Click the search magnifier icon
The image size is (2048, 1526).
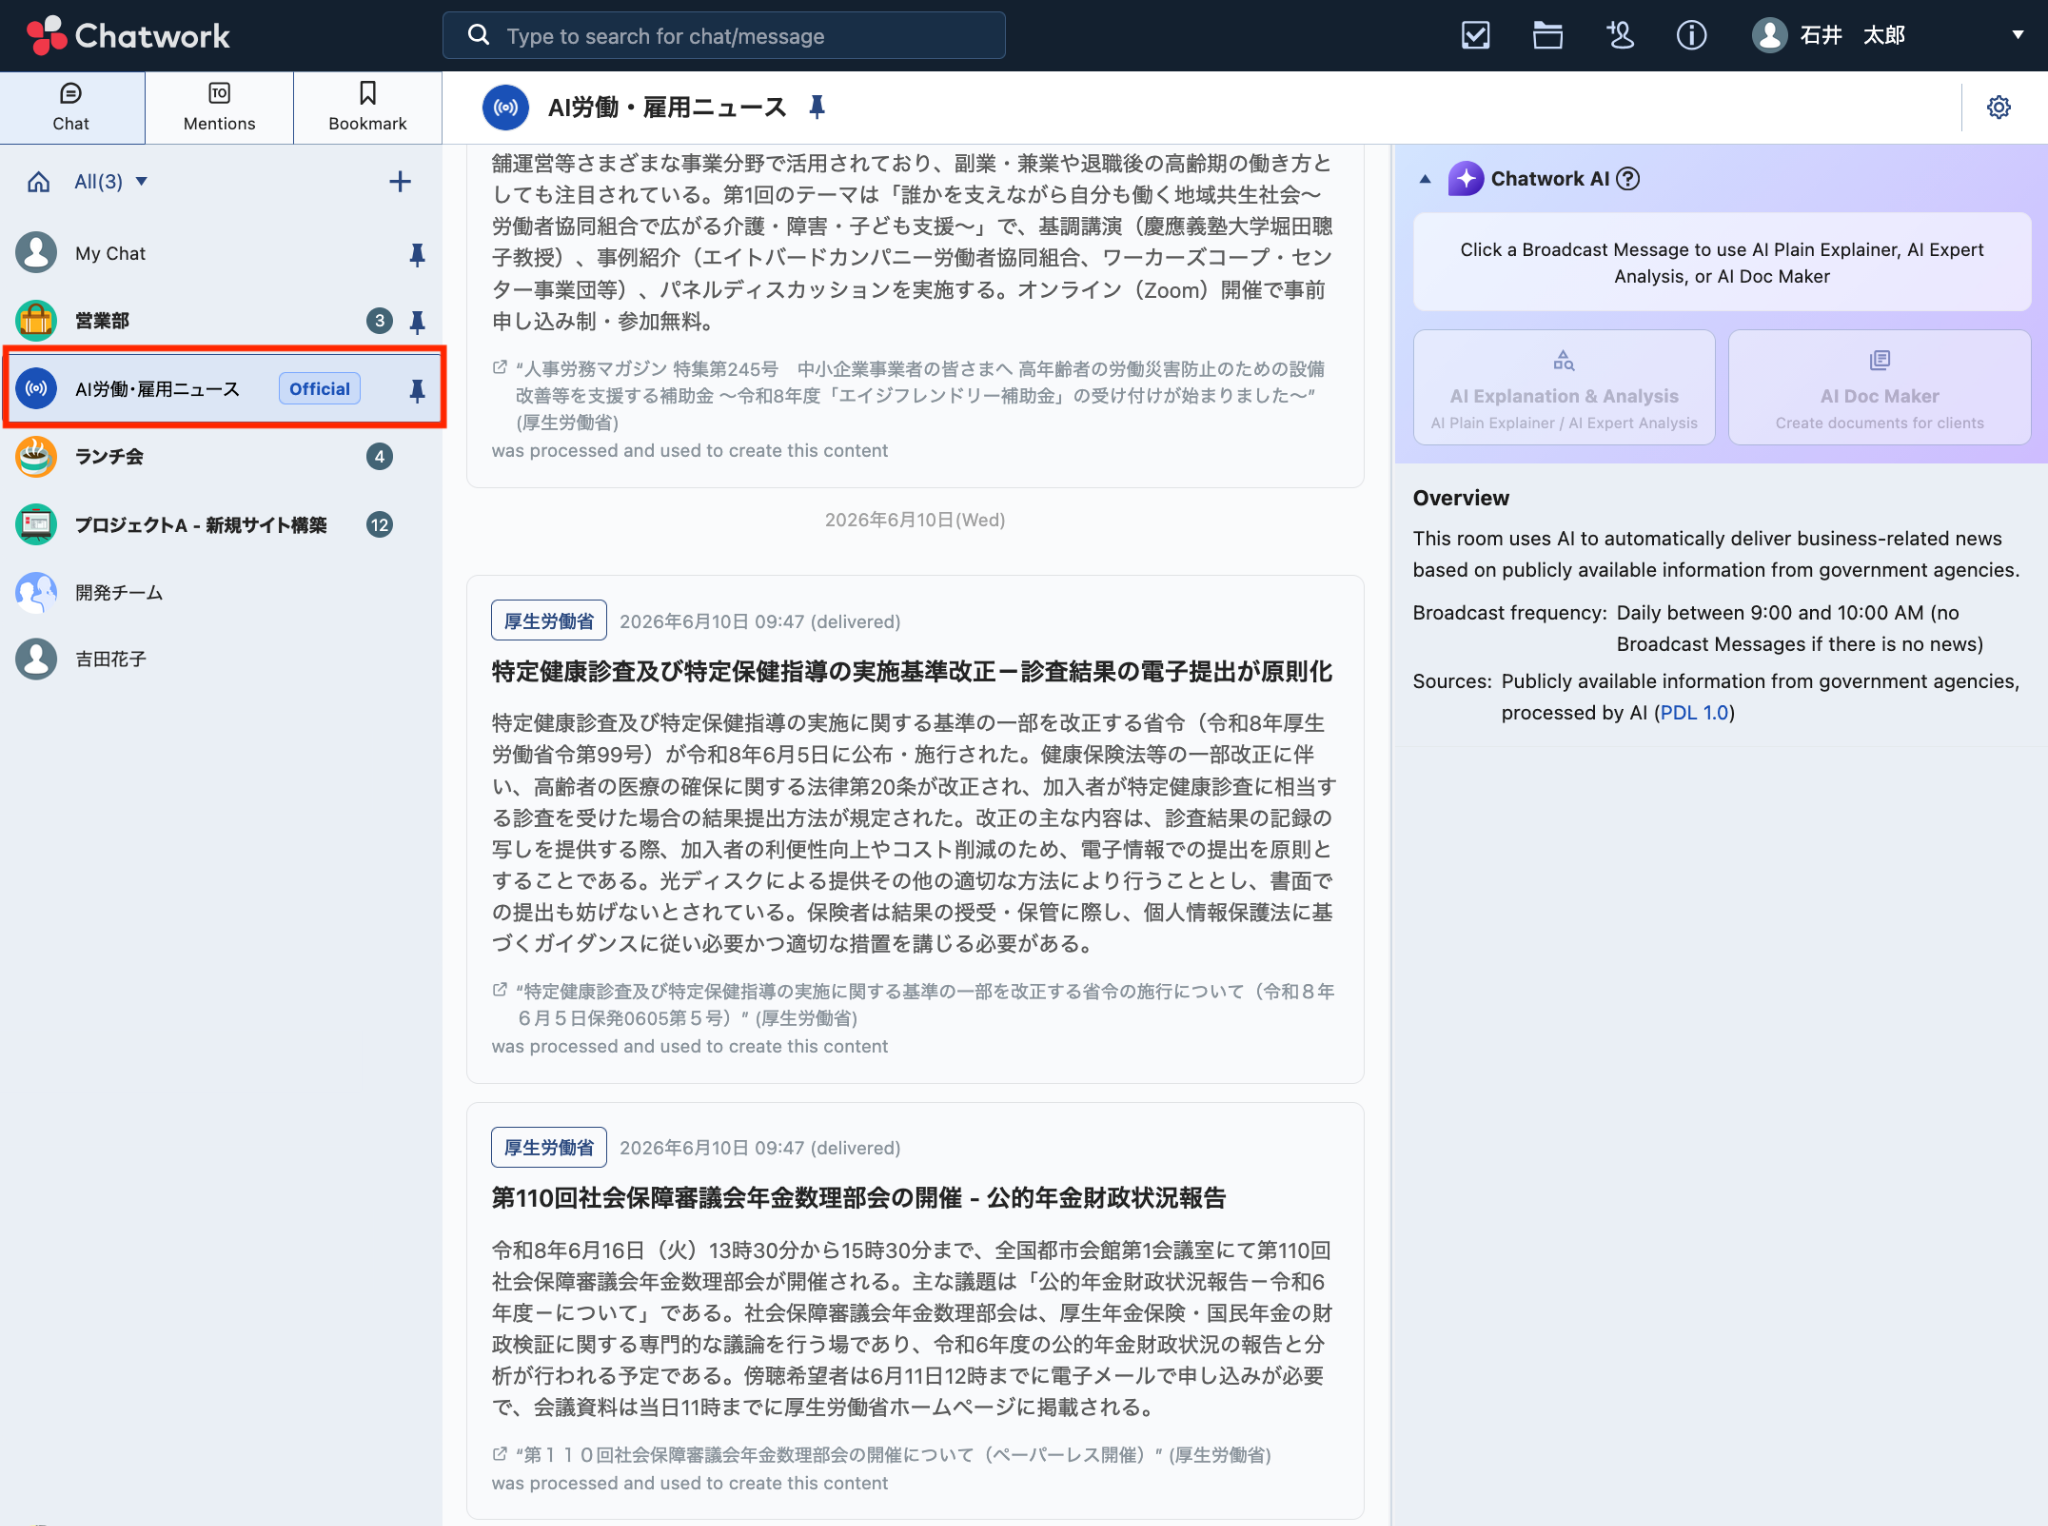pos(479,36)
